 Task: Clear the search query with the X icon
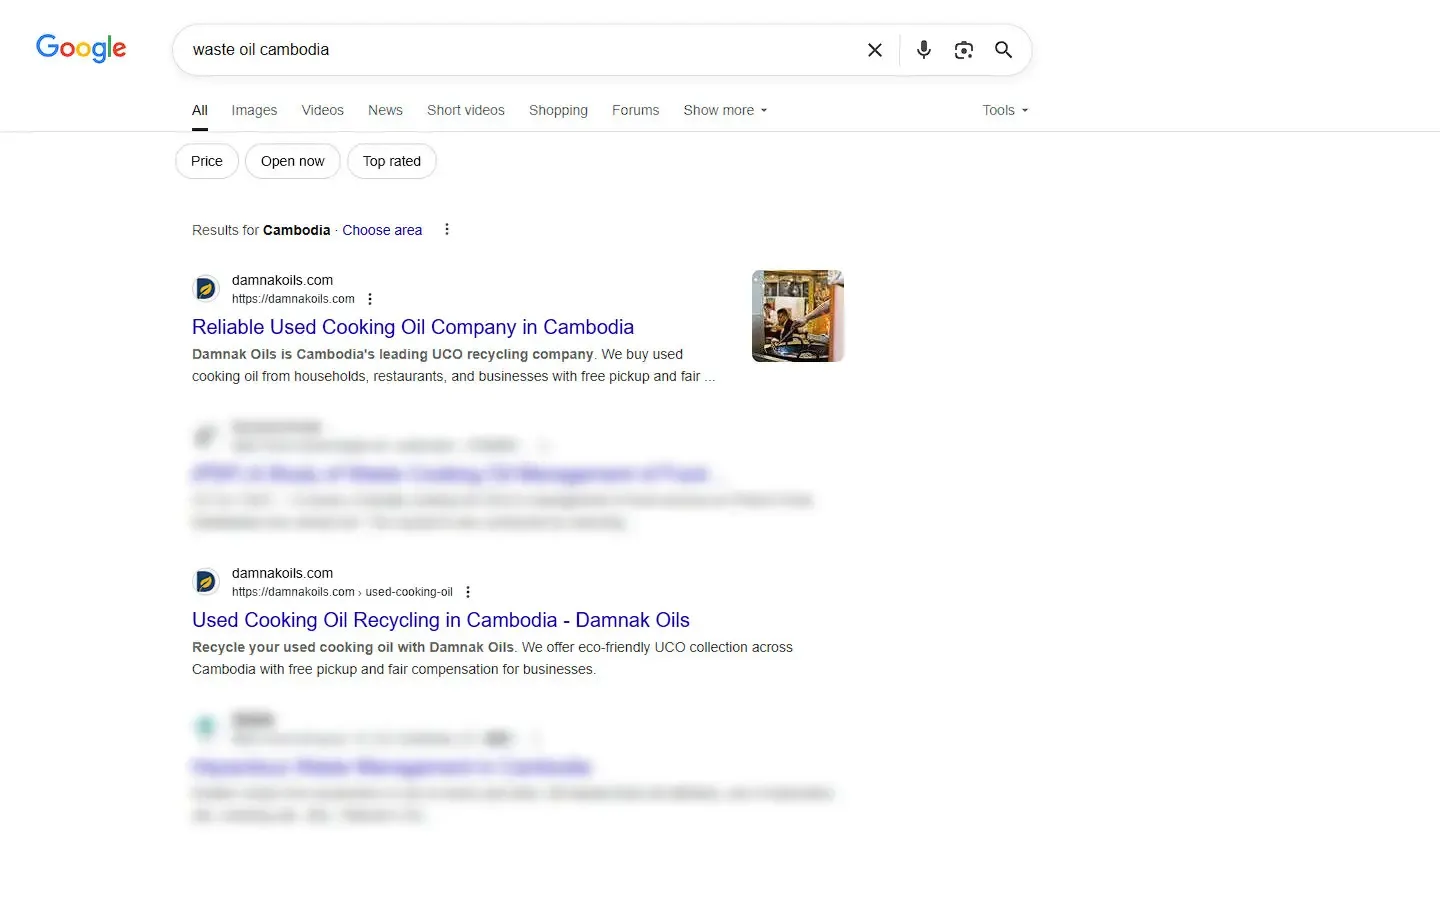pyautogui.click(x=874, y=49)
